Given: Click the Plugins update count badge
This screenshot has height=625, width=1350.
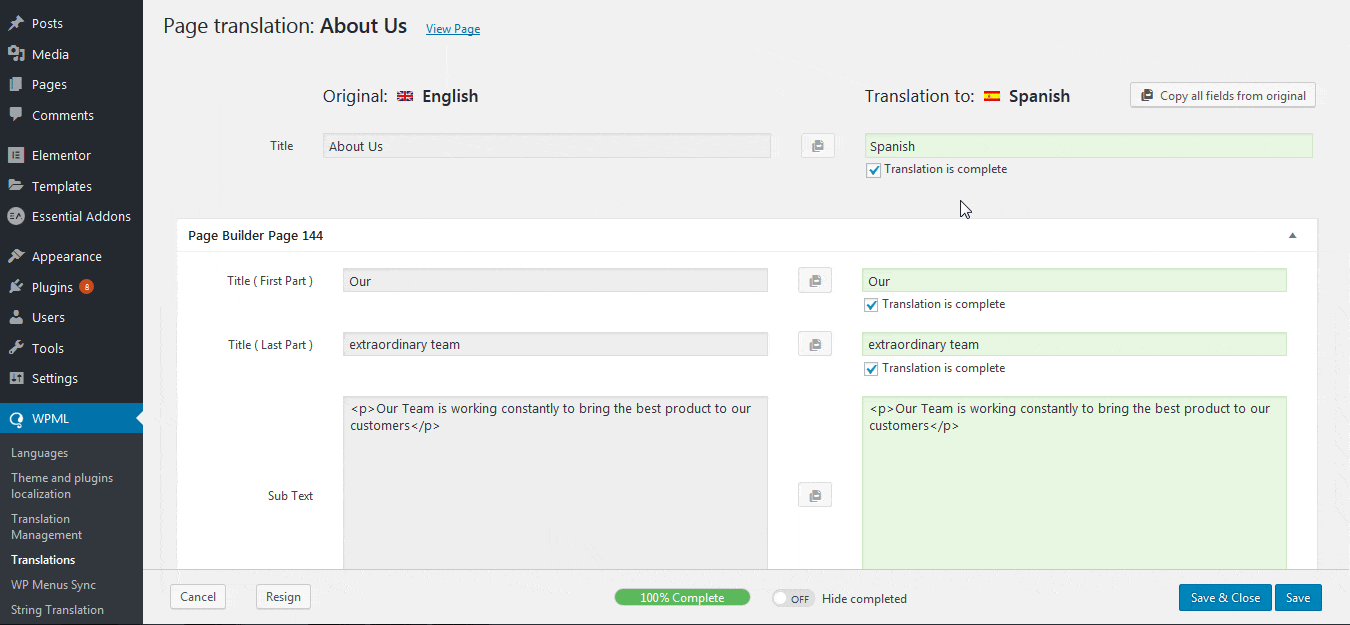Looking at the screenshot, I should point(86,287).
